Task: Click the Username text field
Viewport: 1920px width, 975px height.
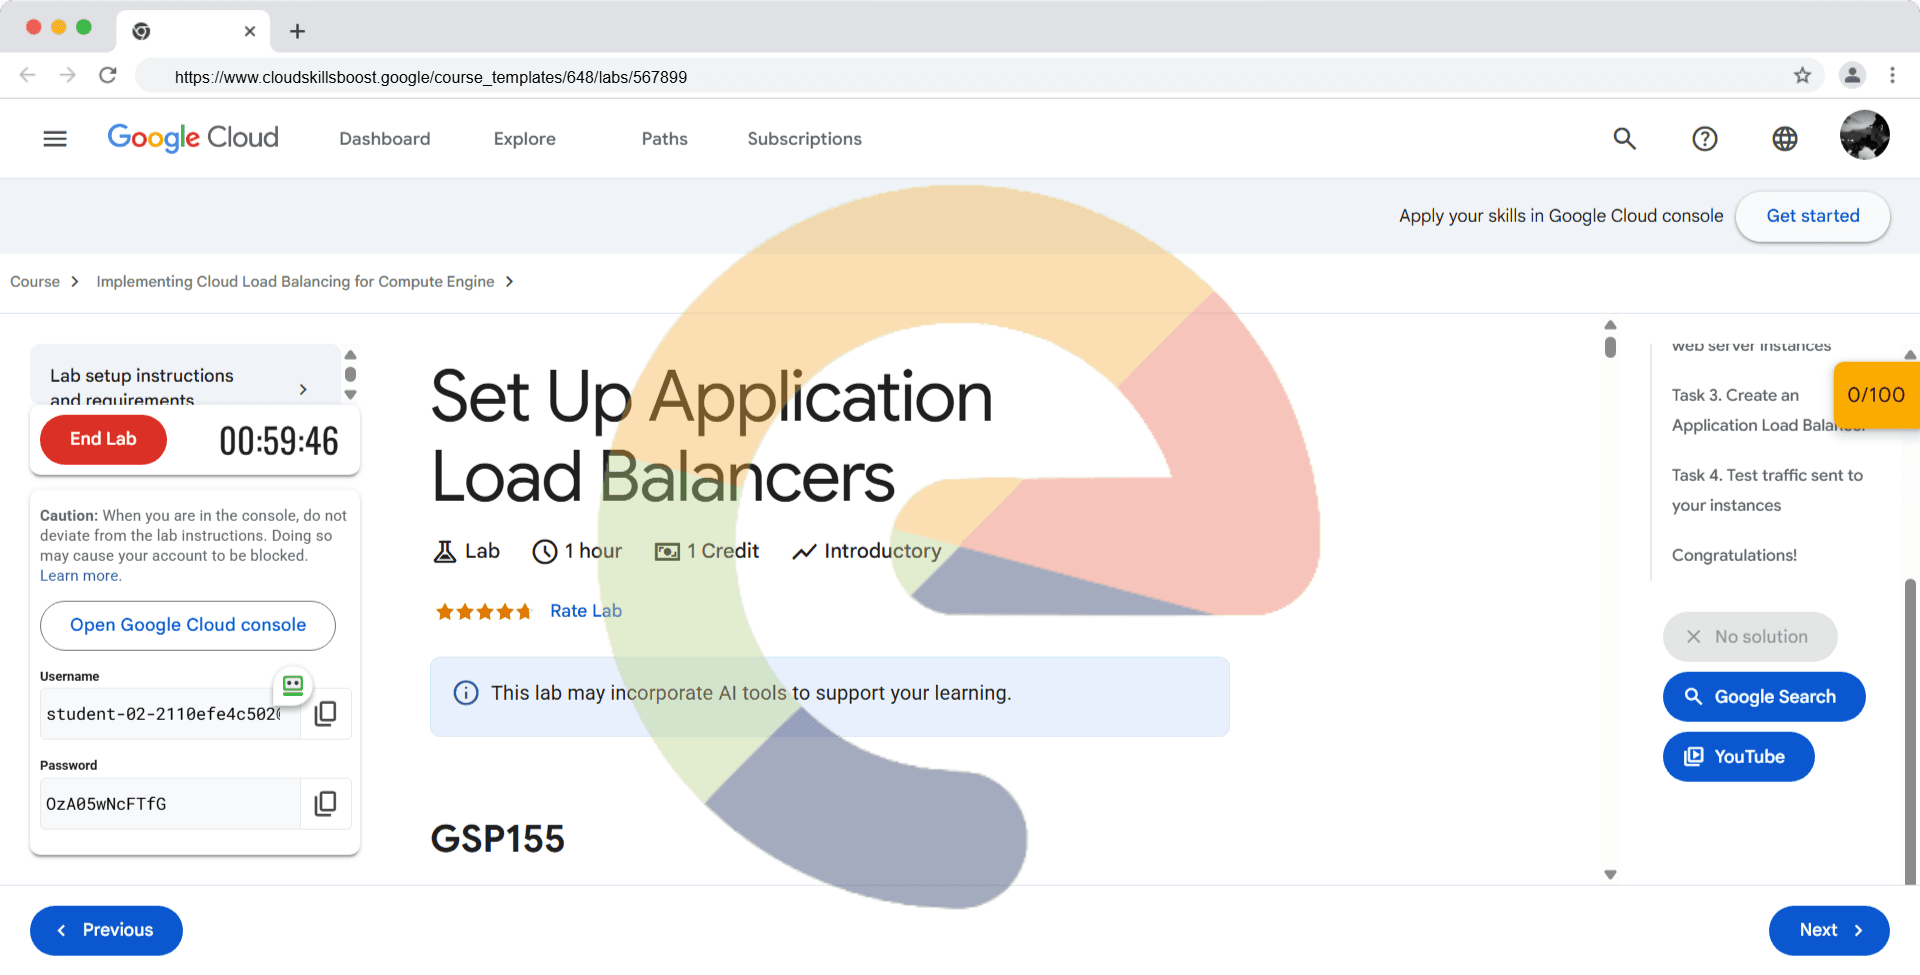Action: [170, 714]
